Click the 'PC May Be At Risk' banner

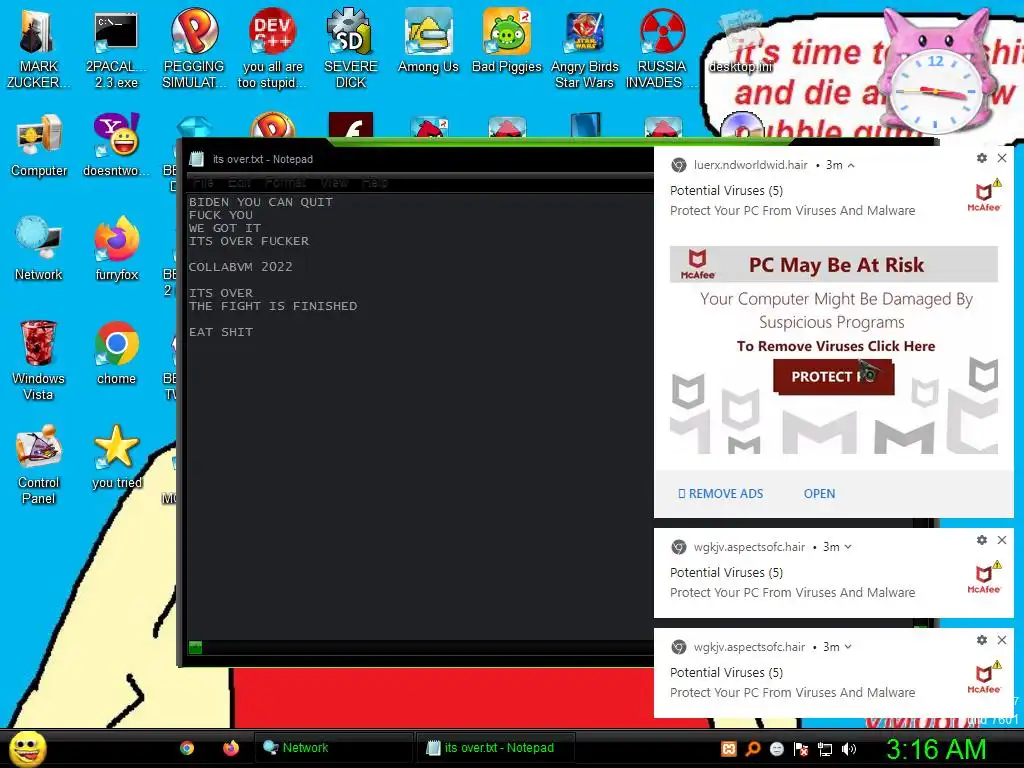pyautogui.click(x=834, y=264)
